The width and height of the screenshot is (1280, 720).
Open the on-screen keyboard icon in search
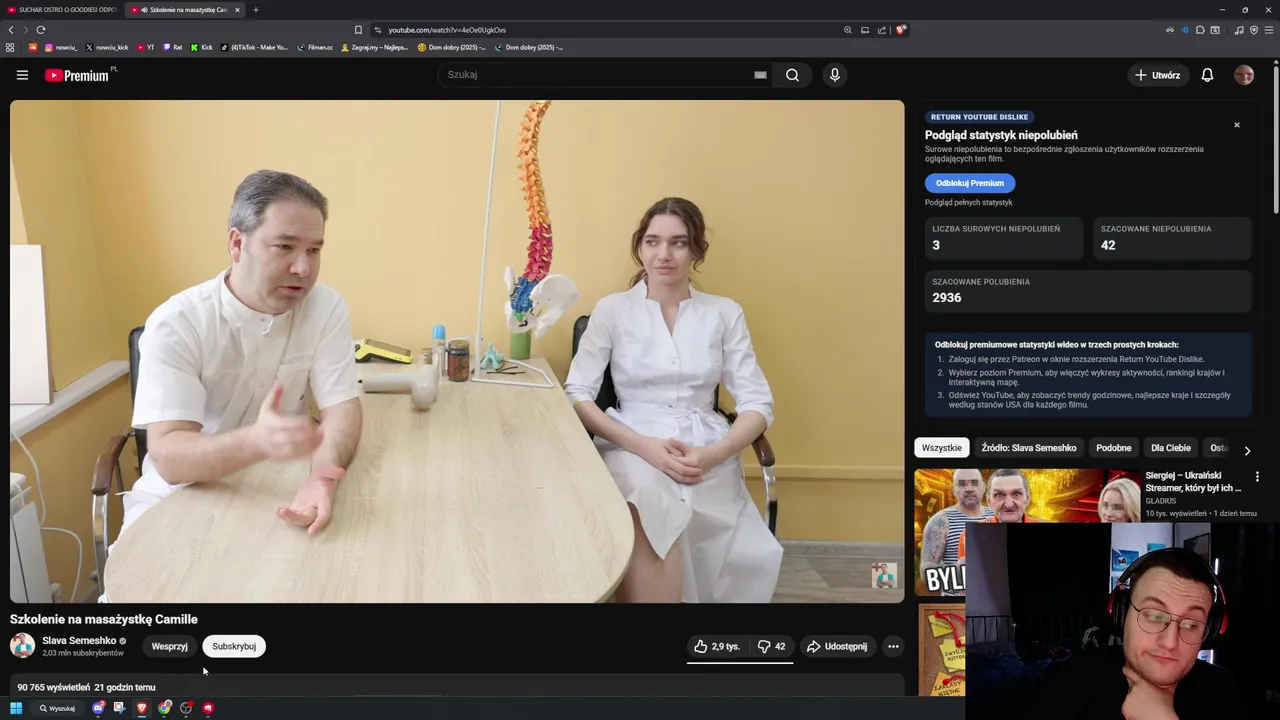click(760, 75)
